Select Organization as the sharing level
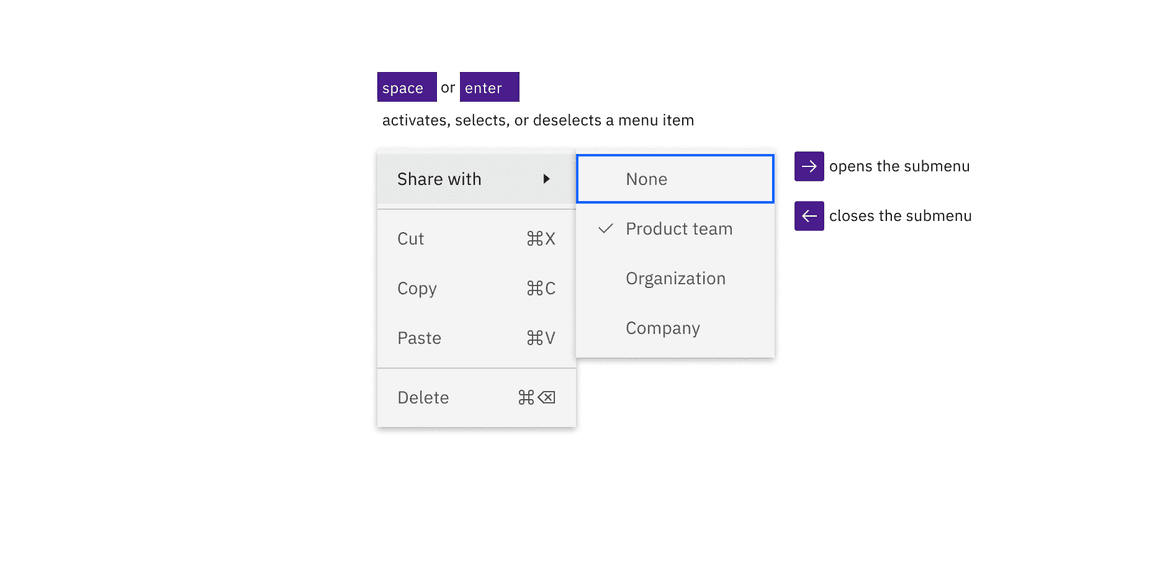 675,278
